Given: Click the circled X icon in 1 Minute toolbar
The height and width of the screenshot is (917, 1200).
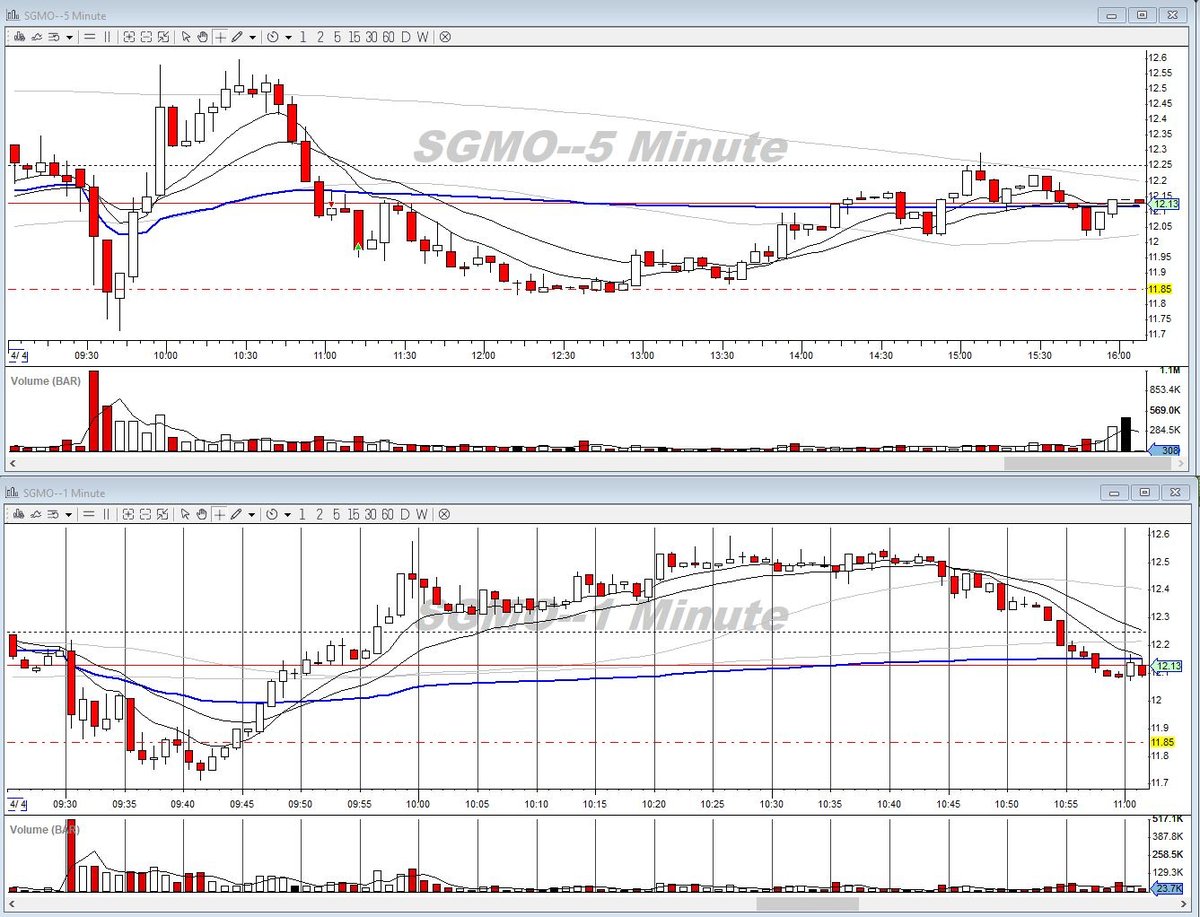Looking at the screenshot, I should [x=445, y=514].
